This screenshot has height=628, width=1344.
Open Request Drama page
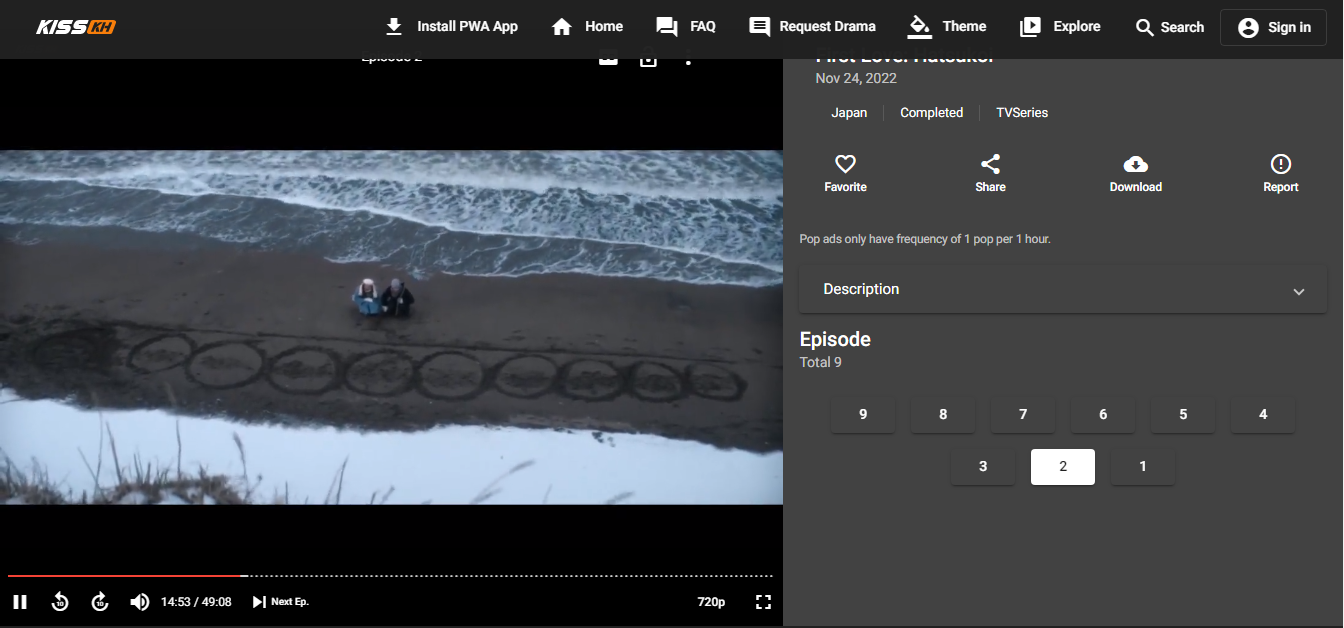812,27
